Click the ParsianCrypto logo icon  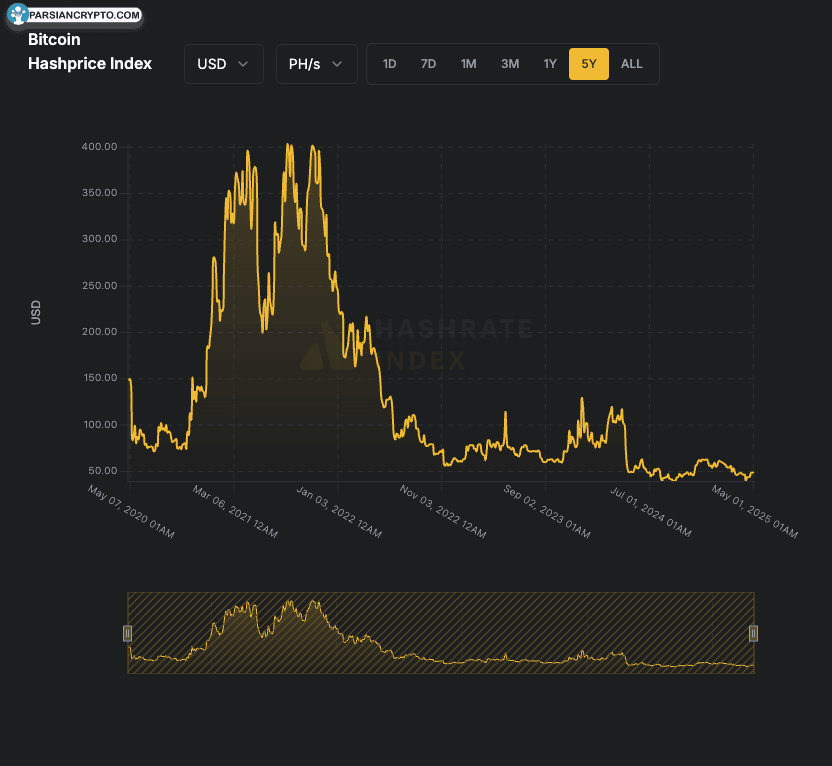click(19, 15)
